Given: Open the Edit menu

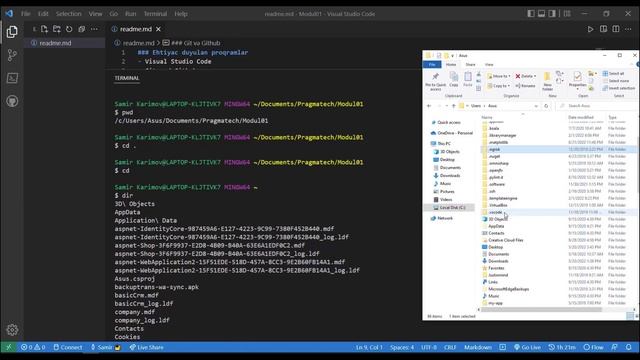Looking at the screenshot, I should pos(43,13).
